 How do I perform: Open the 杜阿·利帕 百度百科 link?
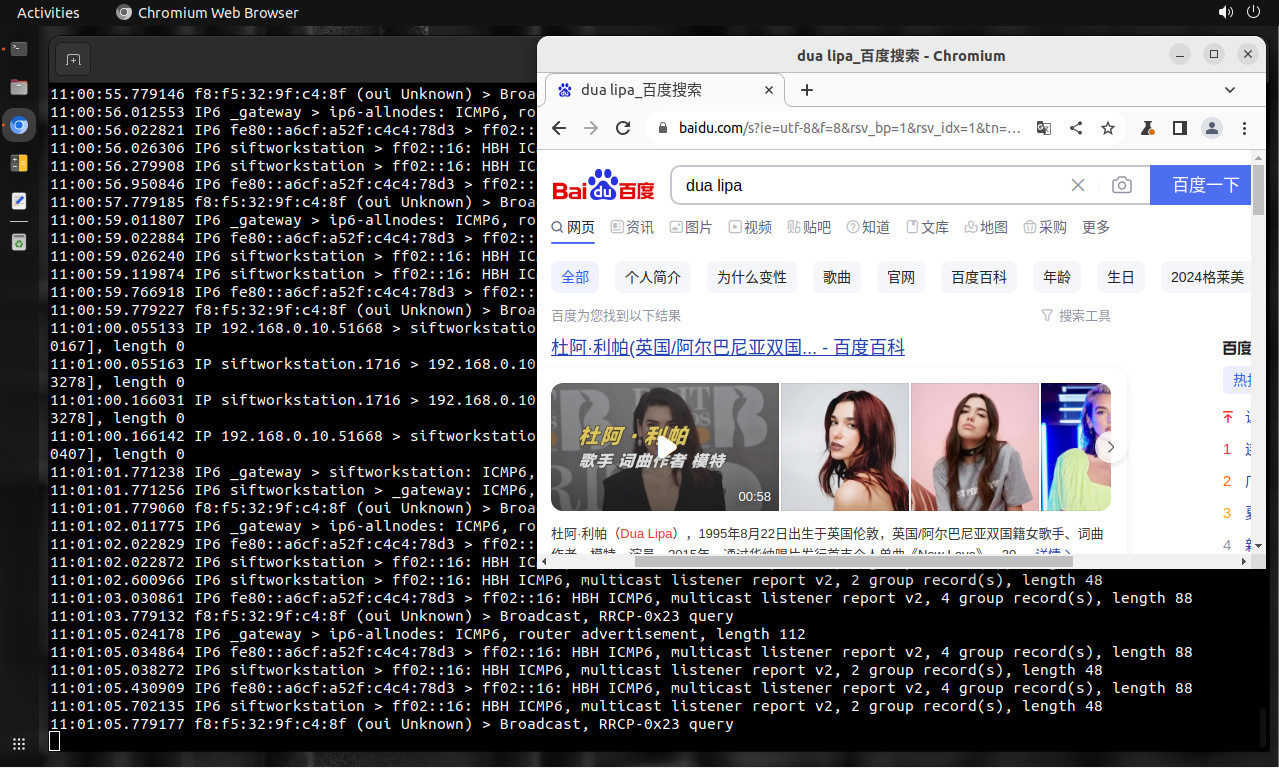tap(727, 348)
